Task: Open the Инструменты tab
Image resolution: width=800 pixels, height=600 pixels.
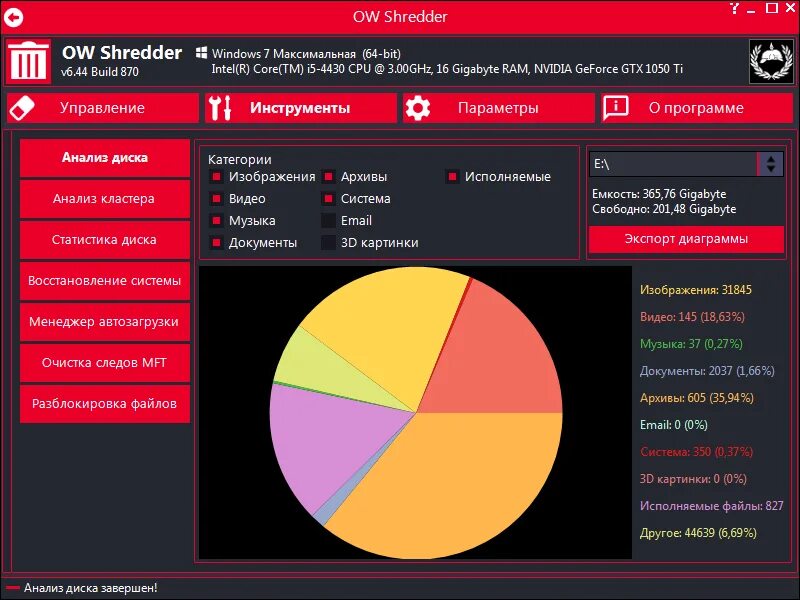Action: pyautogui.click(x=301, y=108)
